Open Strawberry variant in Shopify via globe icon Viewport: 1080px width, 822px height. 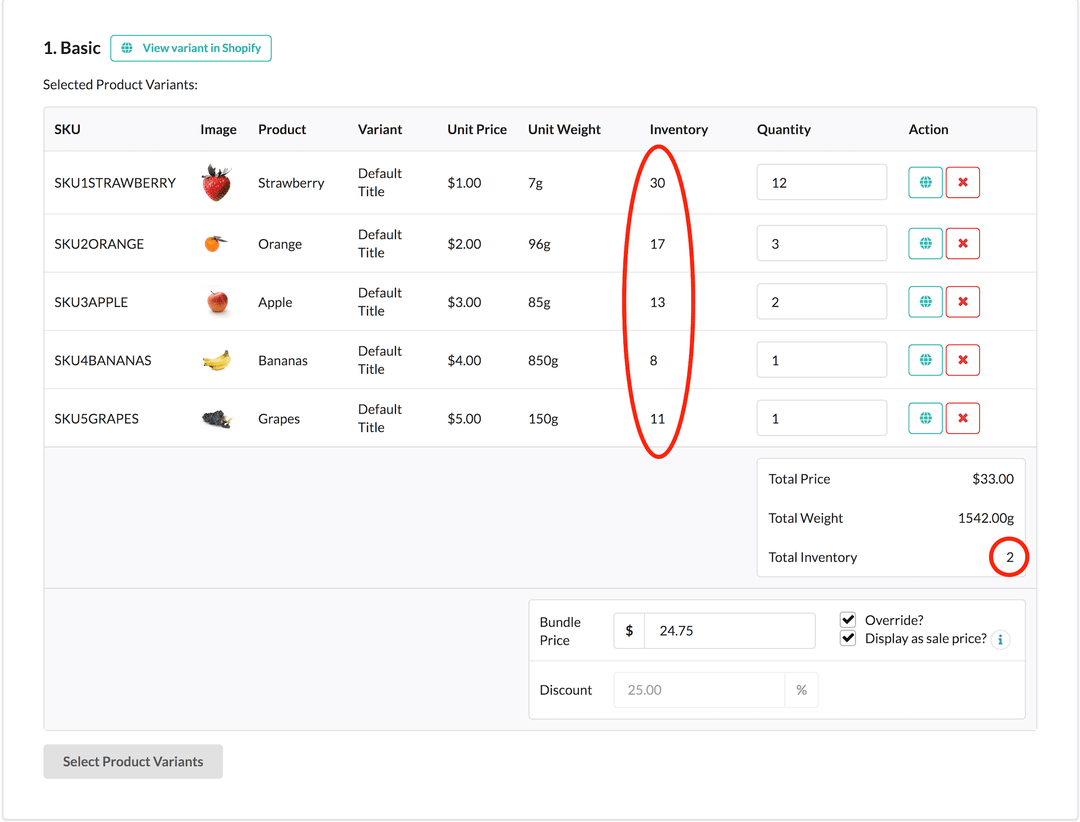coord(925,182)
